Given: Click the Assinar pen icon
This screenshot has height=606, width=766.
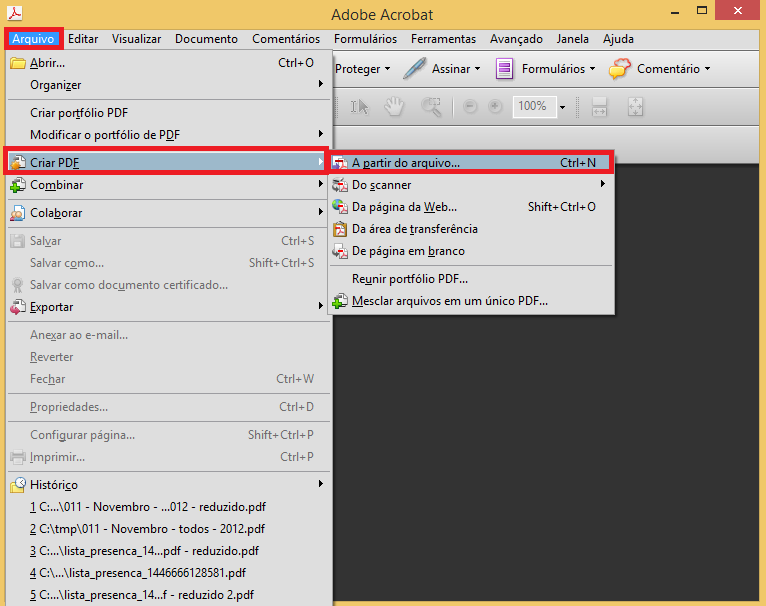Looking at the screenshot, I should pyautogui.click(x=415, y=69).
